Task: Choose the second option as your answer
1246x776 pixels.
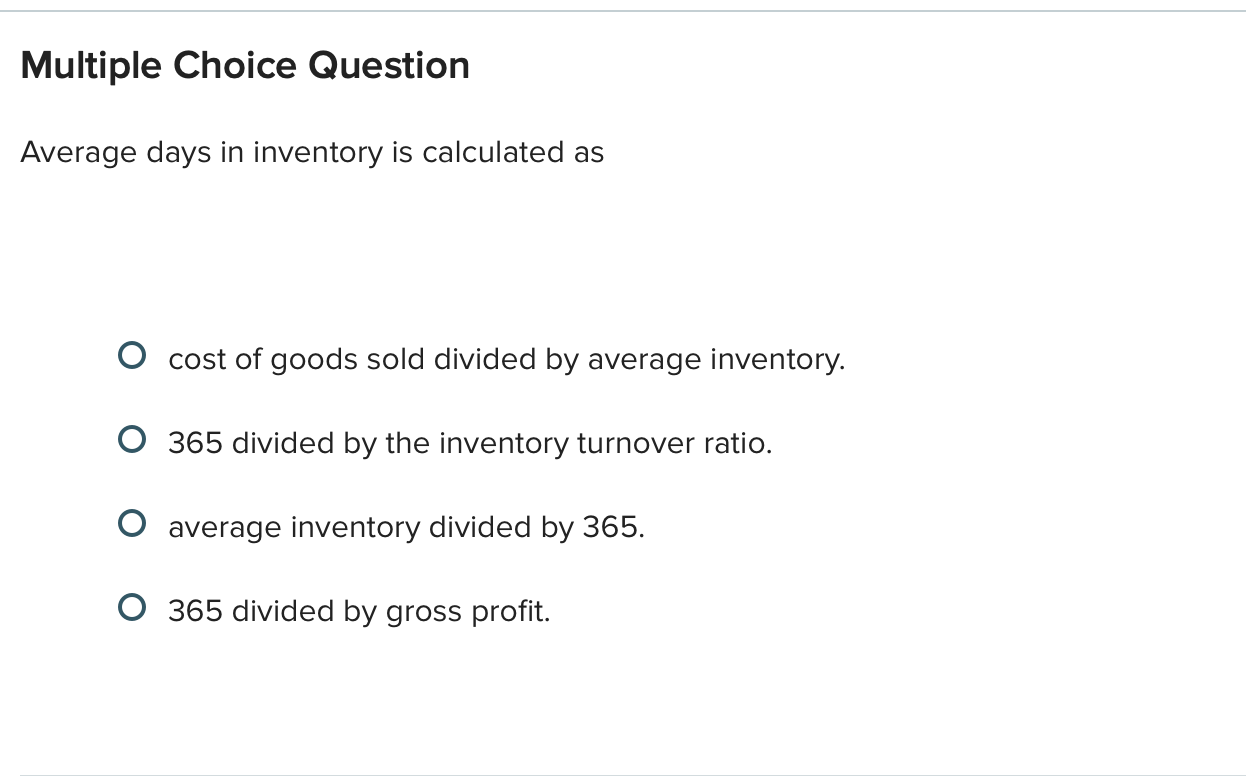Action: [132, 438]
